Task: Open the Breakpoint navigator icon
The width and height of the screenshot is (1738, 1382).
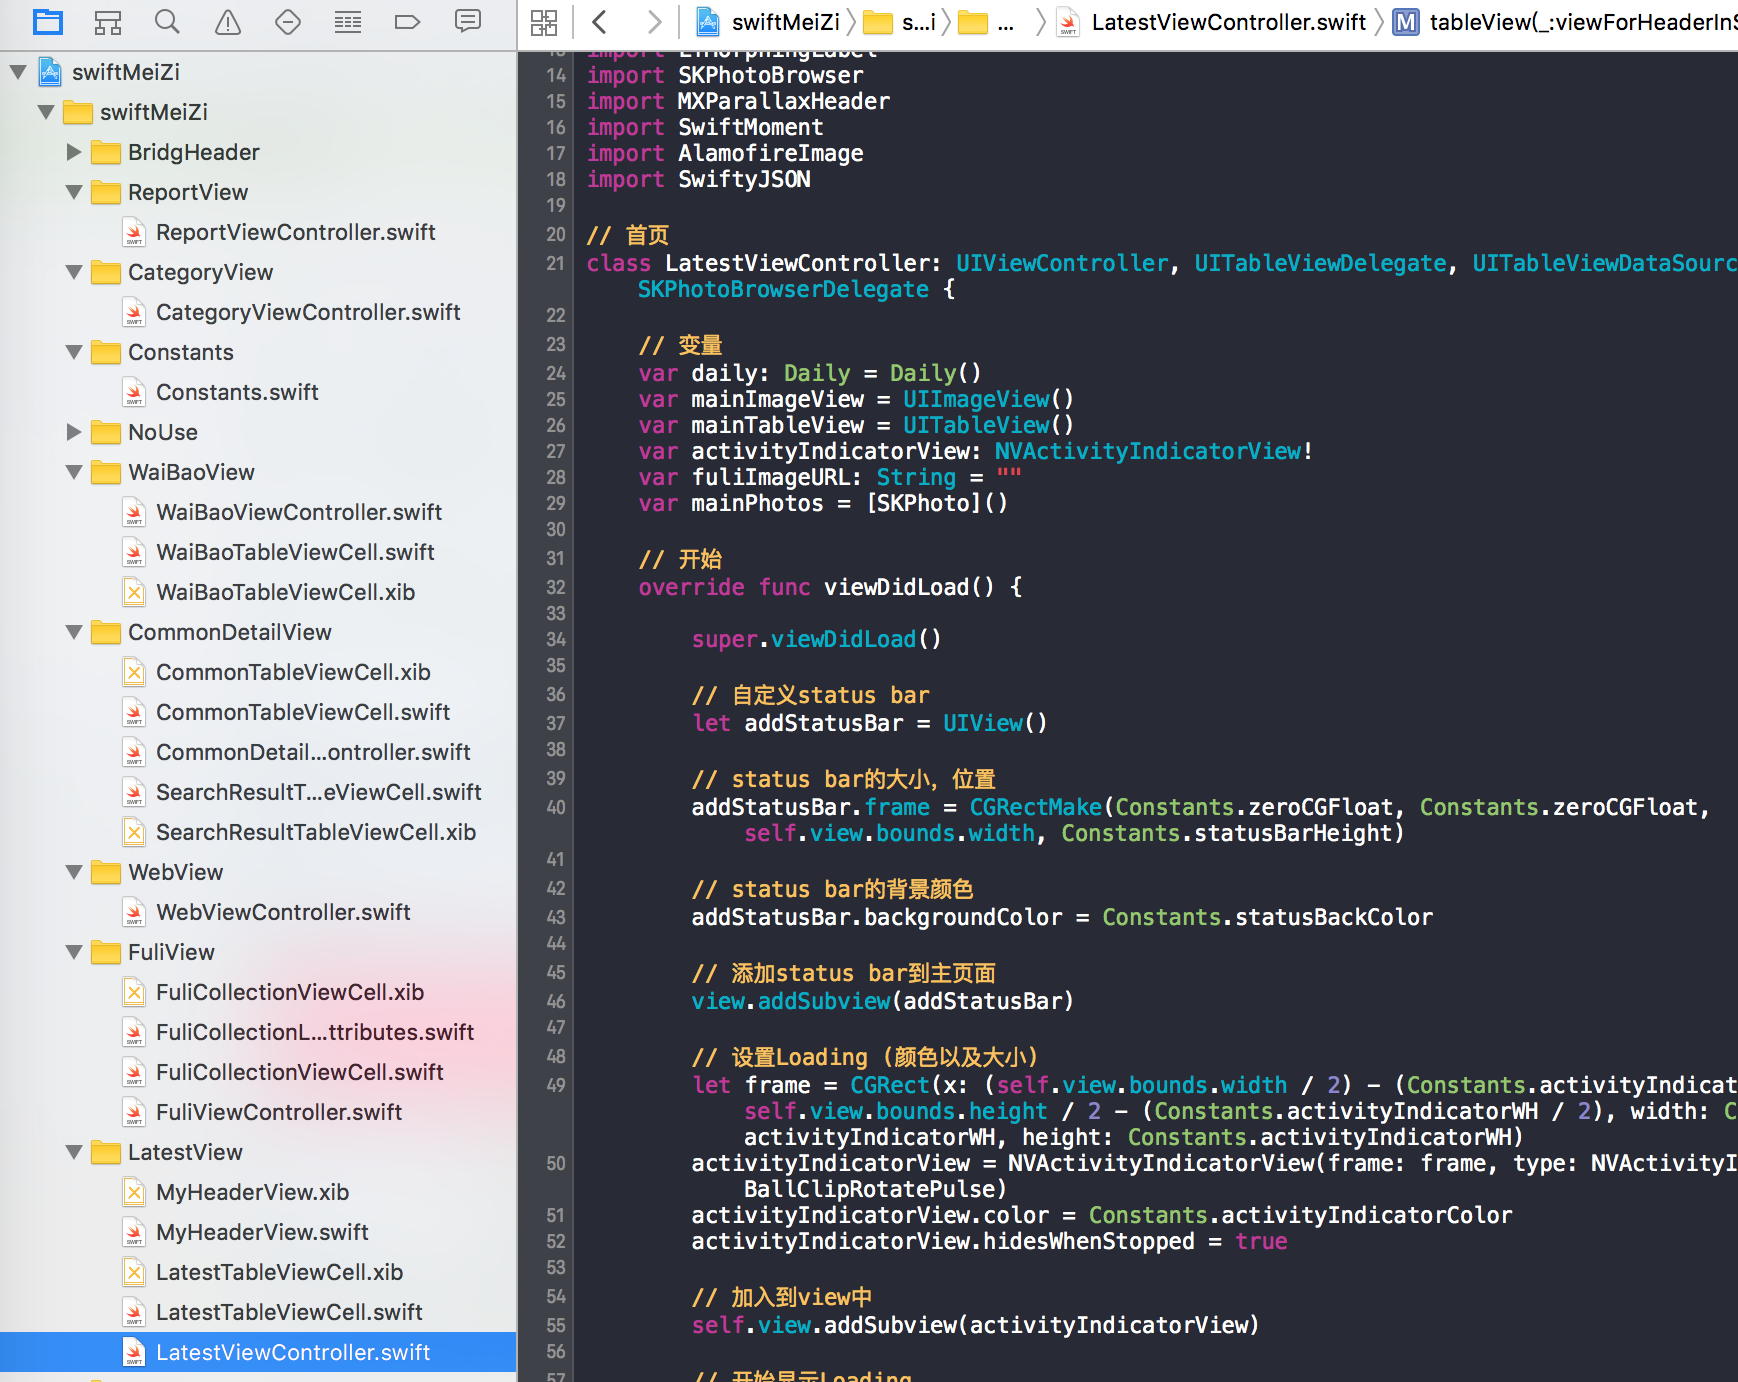Action: click(407, 21)
